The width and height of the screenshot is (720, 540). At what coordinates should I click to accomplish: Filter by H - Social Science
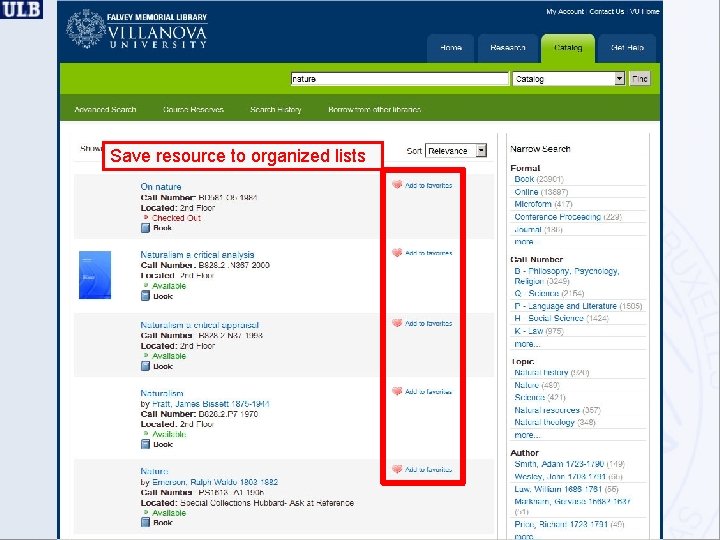(549, 318)
